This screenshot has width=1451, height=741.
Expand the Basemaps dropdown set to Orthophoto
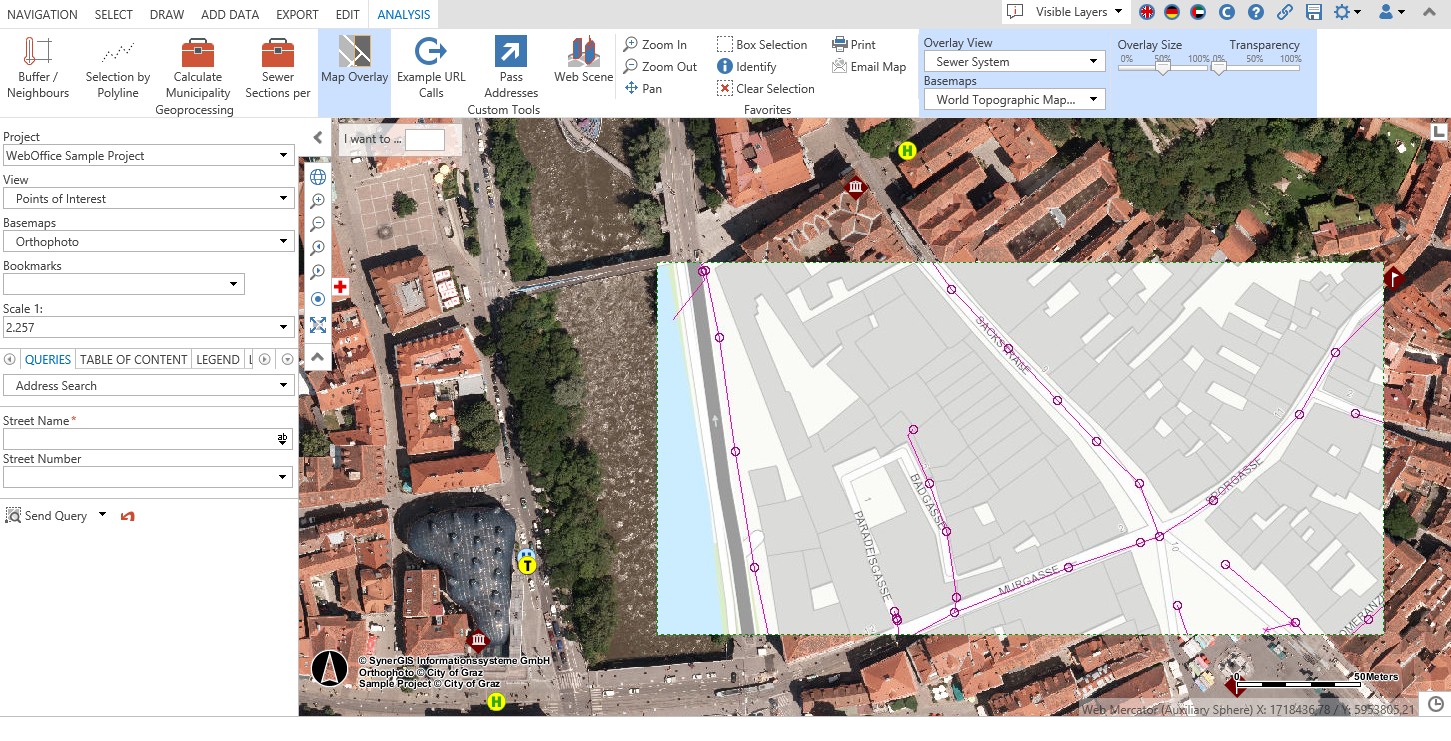click(148, 241)
